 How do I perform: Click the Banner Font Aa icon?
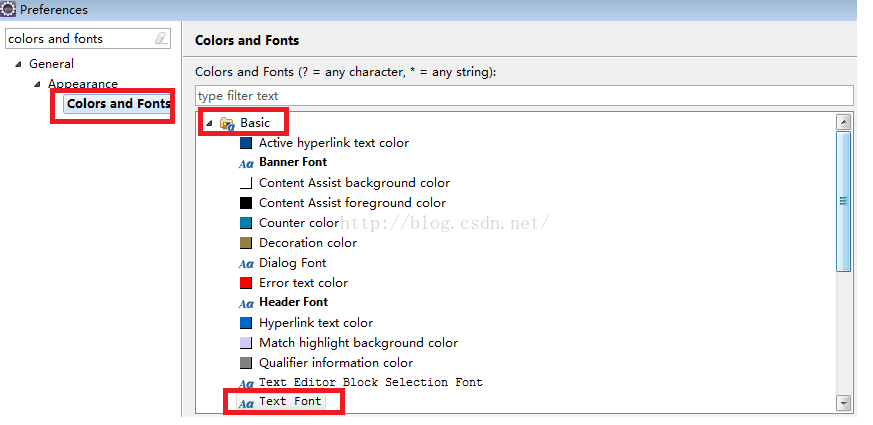click(246, 163)
